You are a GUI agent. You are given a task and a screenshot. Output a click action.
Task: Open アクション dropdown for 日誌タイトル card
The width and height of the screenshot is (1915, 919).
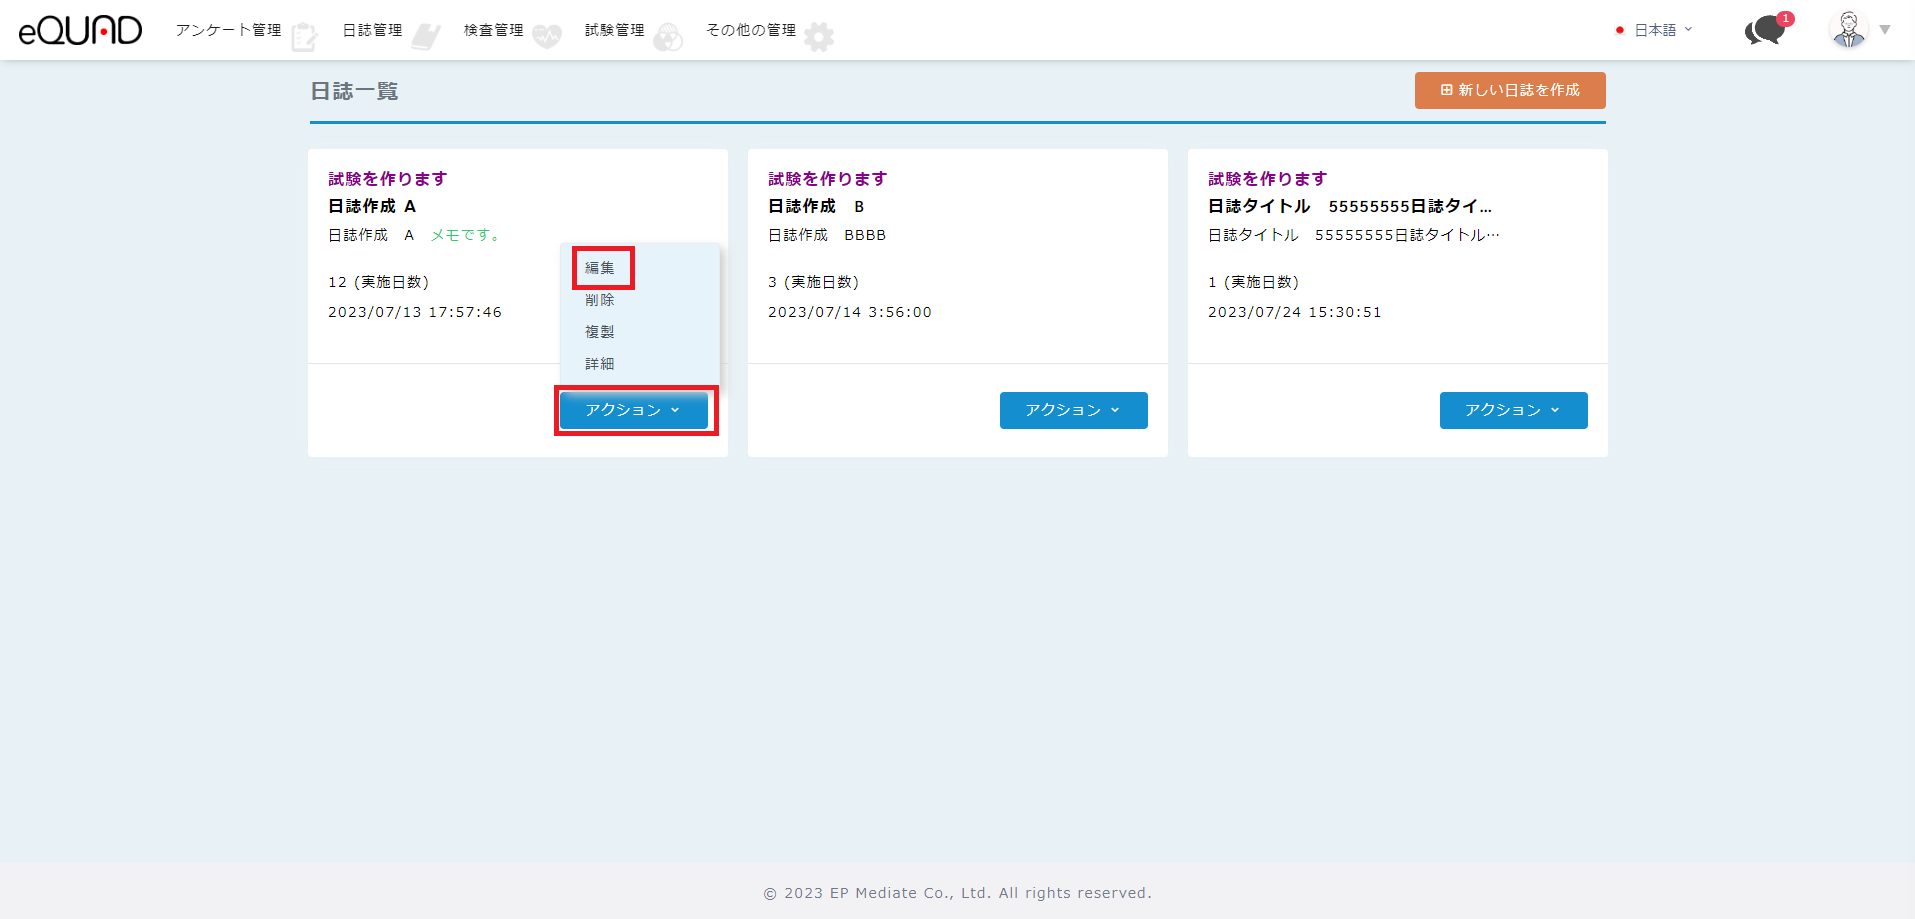[1513, 410]
